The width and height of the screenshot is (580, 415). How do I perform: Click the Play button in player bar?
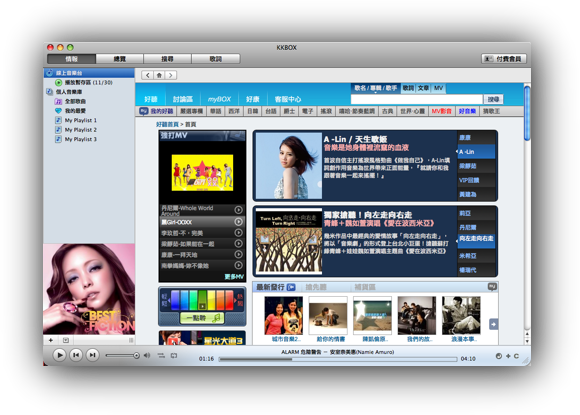point(59,355)
